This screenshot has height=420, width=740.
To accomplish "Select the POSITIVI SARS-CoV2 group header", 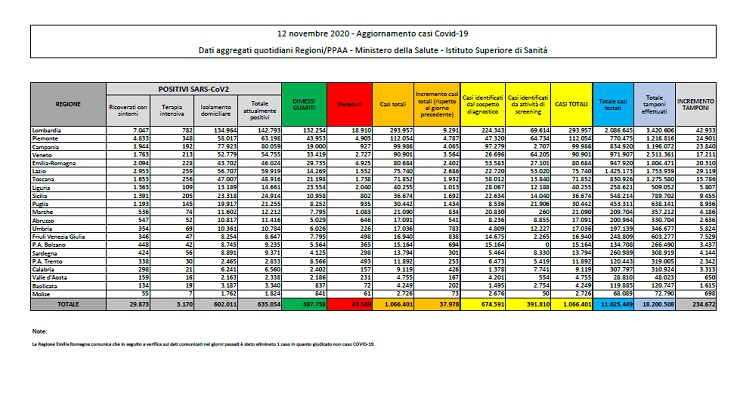I will click(196, 87).
